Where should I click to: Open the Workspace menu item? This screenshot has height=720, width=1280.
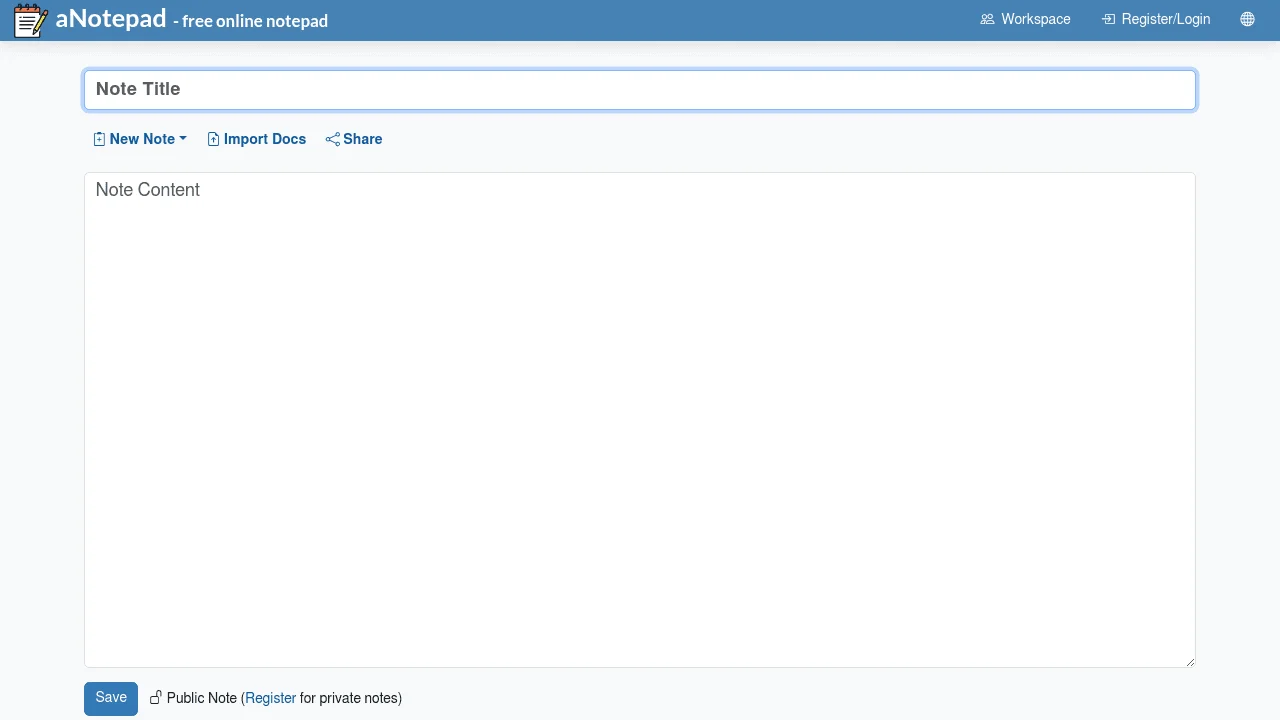pos(1035,19)
